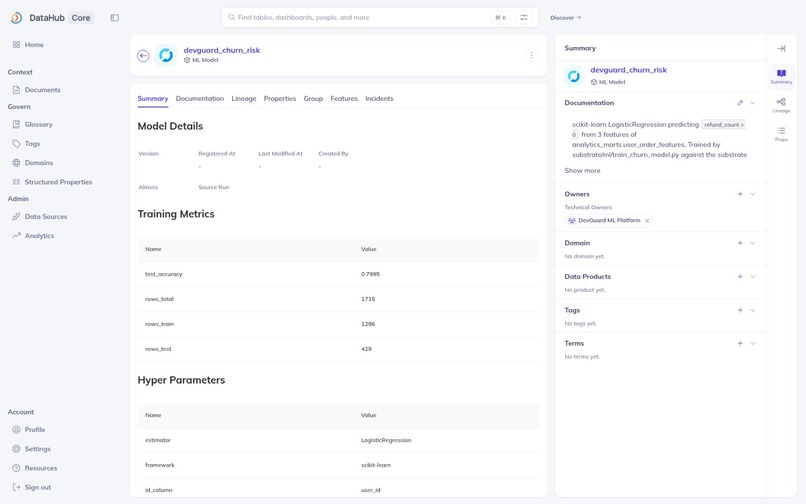The width and height of the screenshot is (806, 504).
Task: Open devguard_churn_risk title in summary panel
Action: pos(628,70)
